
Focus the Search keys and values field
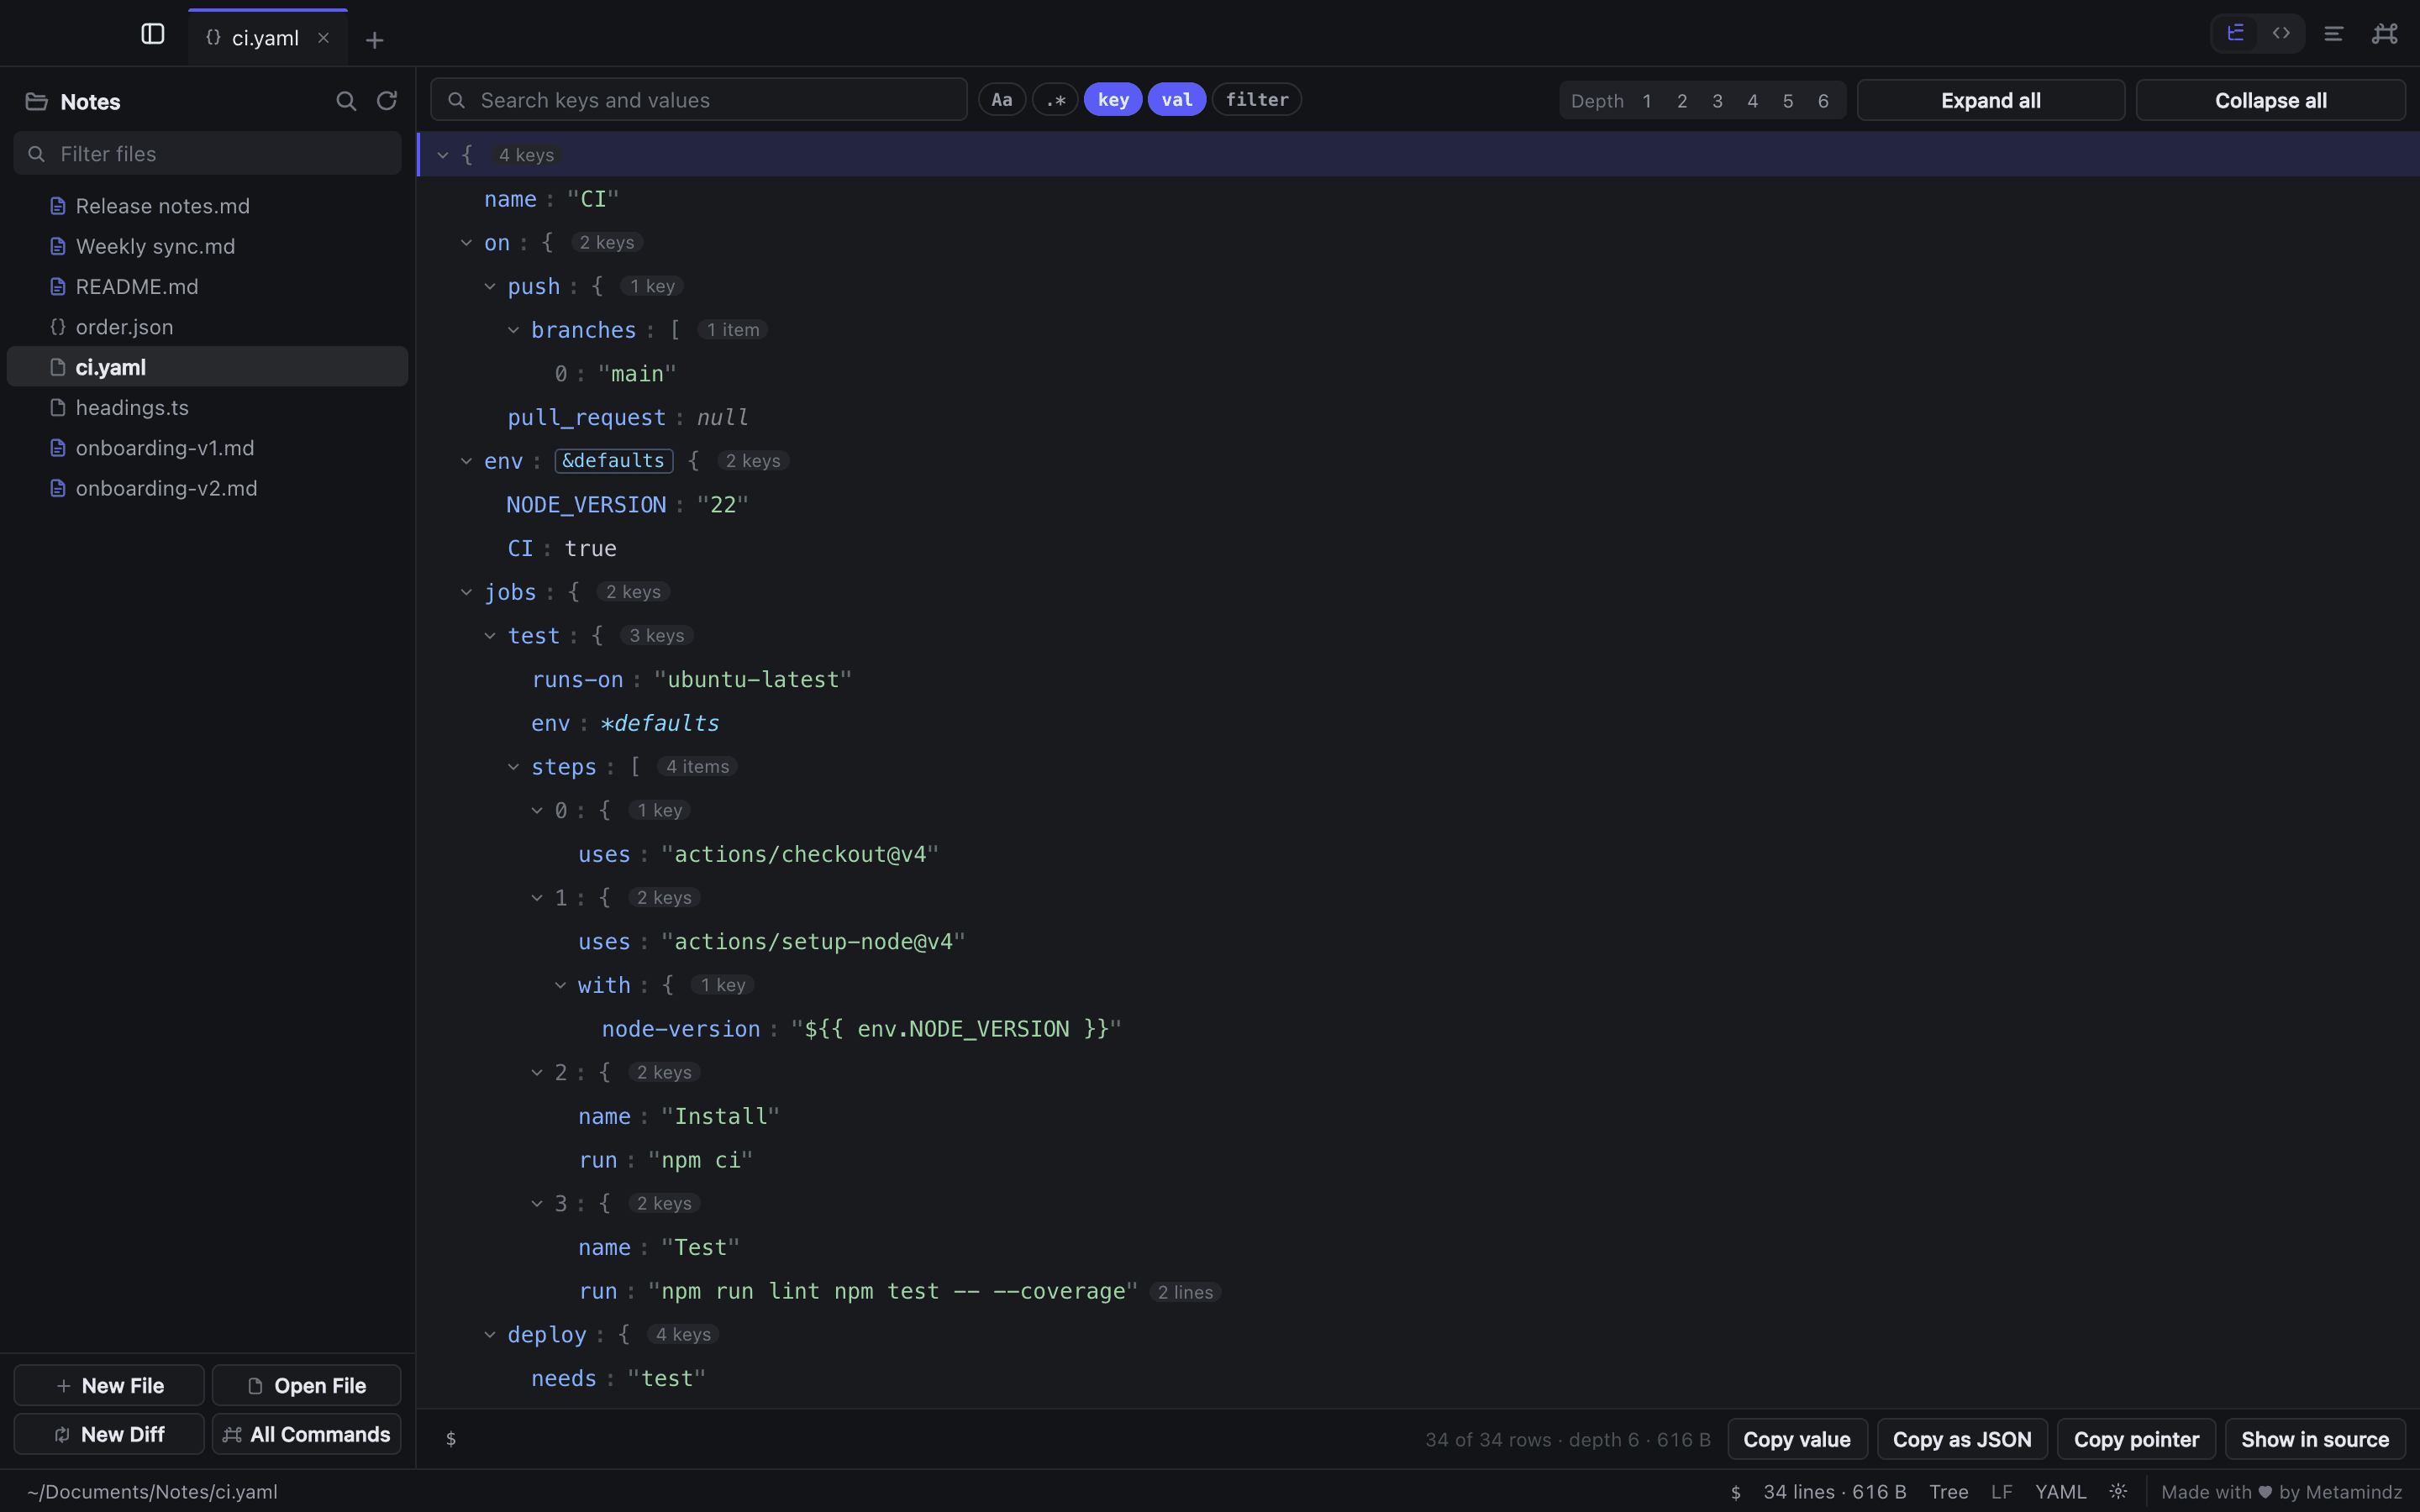(x=699, y=100)
